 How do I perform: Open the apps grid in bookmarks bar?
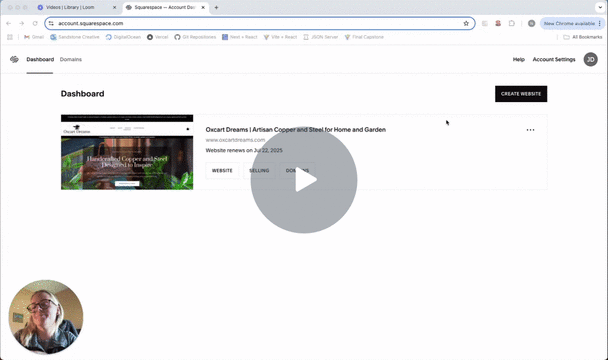click(x=10, y=37)
